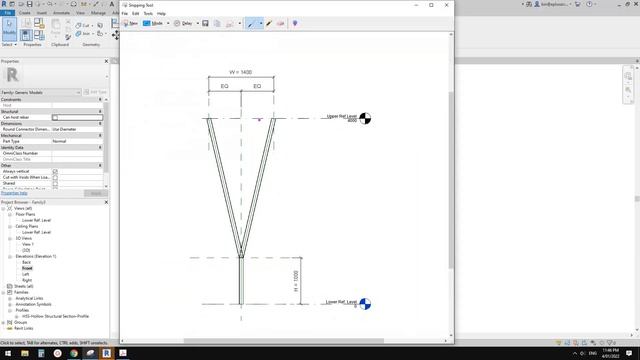This screenshot has height=360, width=640.
Task: Select the Highlighter tool
Action: 269,24
